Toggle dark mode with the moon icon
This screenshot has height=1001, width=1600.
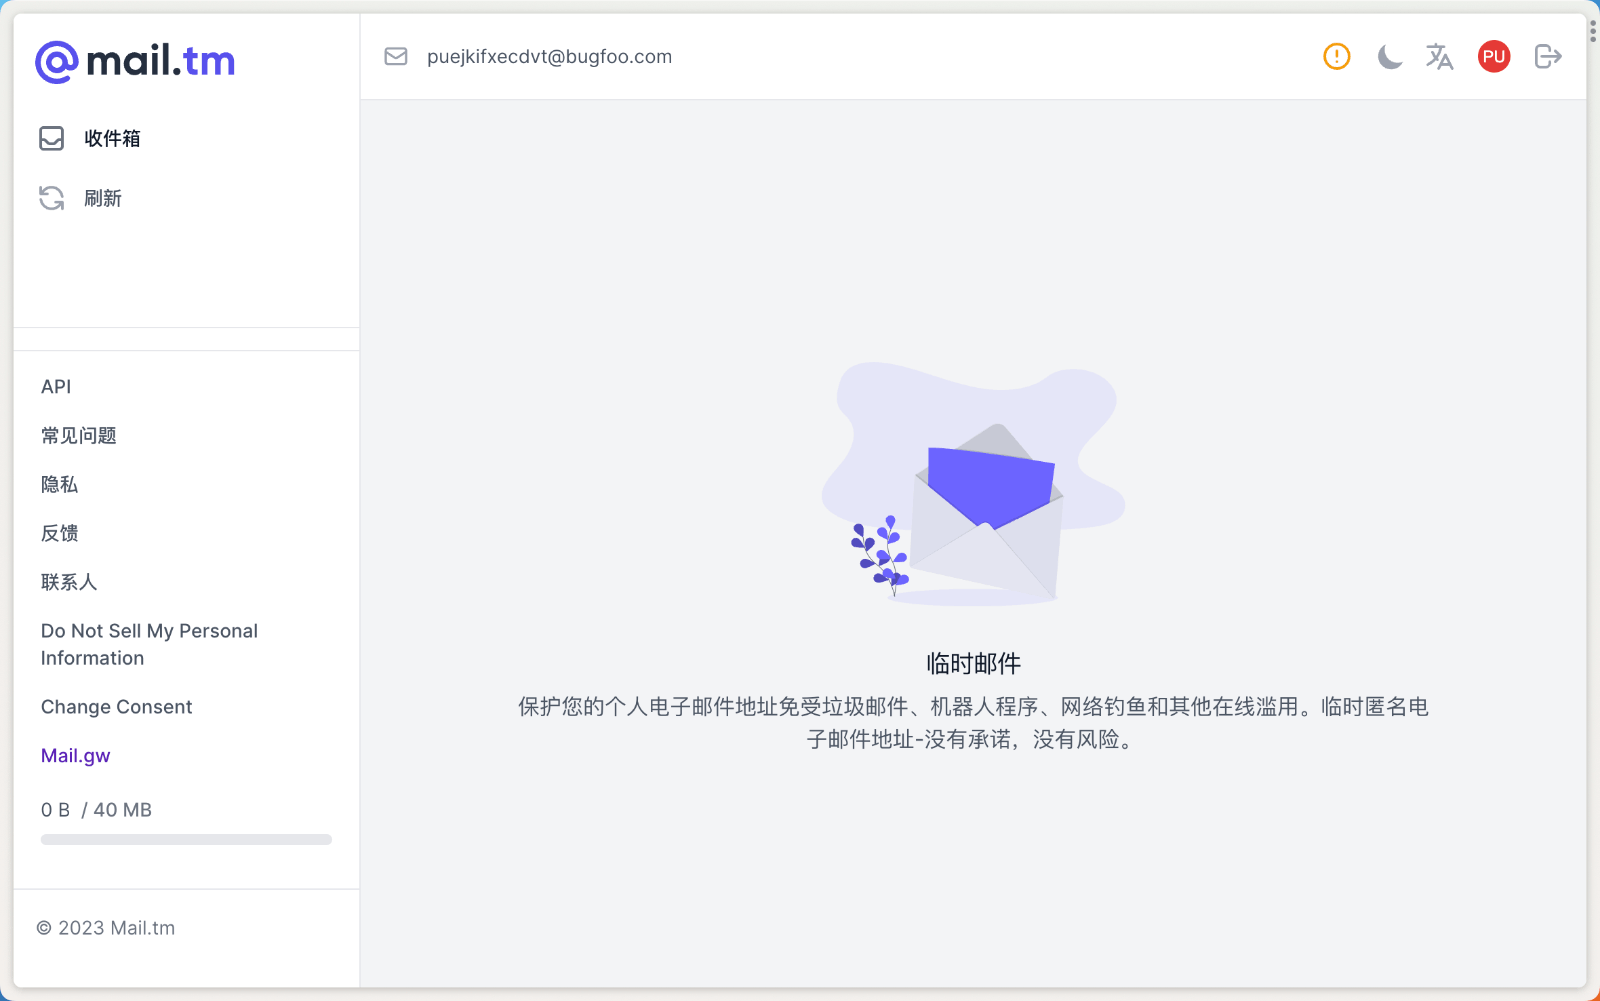tap(1389, 56)
